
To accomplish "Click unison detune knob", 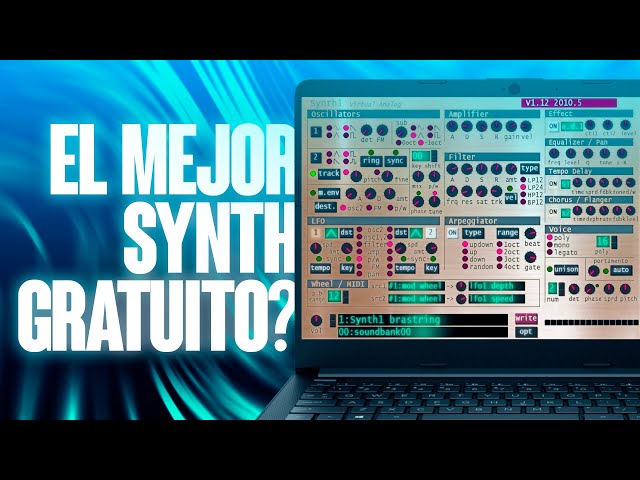I will click(x=574, y=289).
